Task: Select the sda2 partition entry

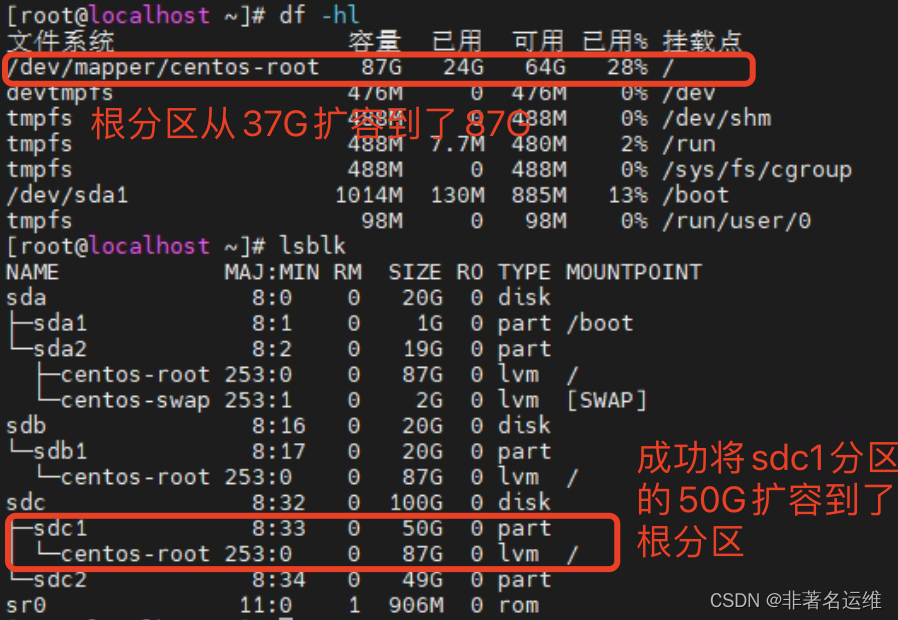Action: (278, 349)
